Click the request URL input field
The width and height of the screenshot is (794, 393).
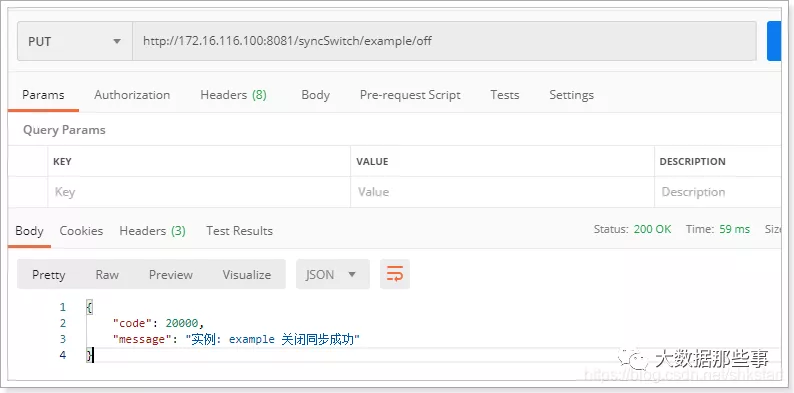[x=444, y=41]
